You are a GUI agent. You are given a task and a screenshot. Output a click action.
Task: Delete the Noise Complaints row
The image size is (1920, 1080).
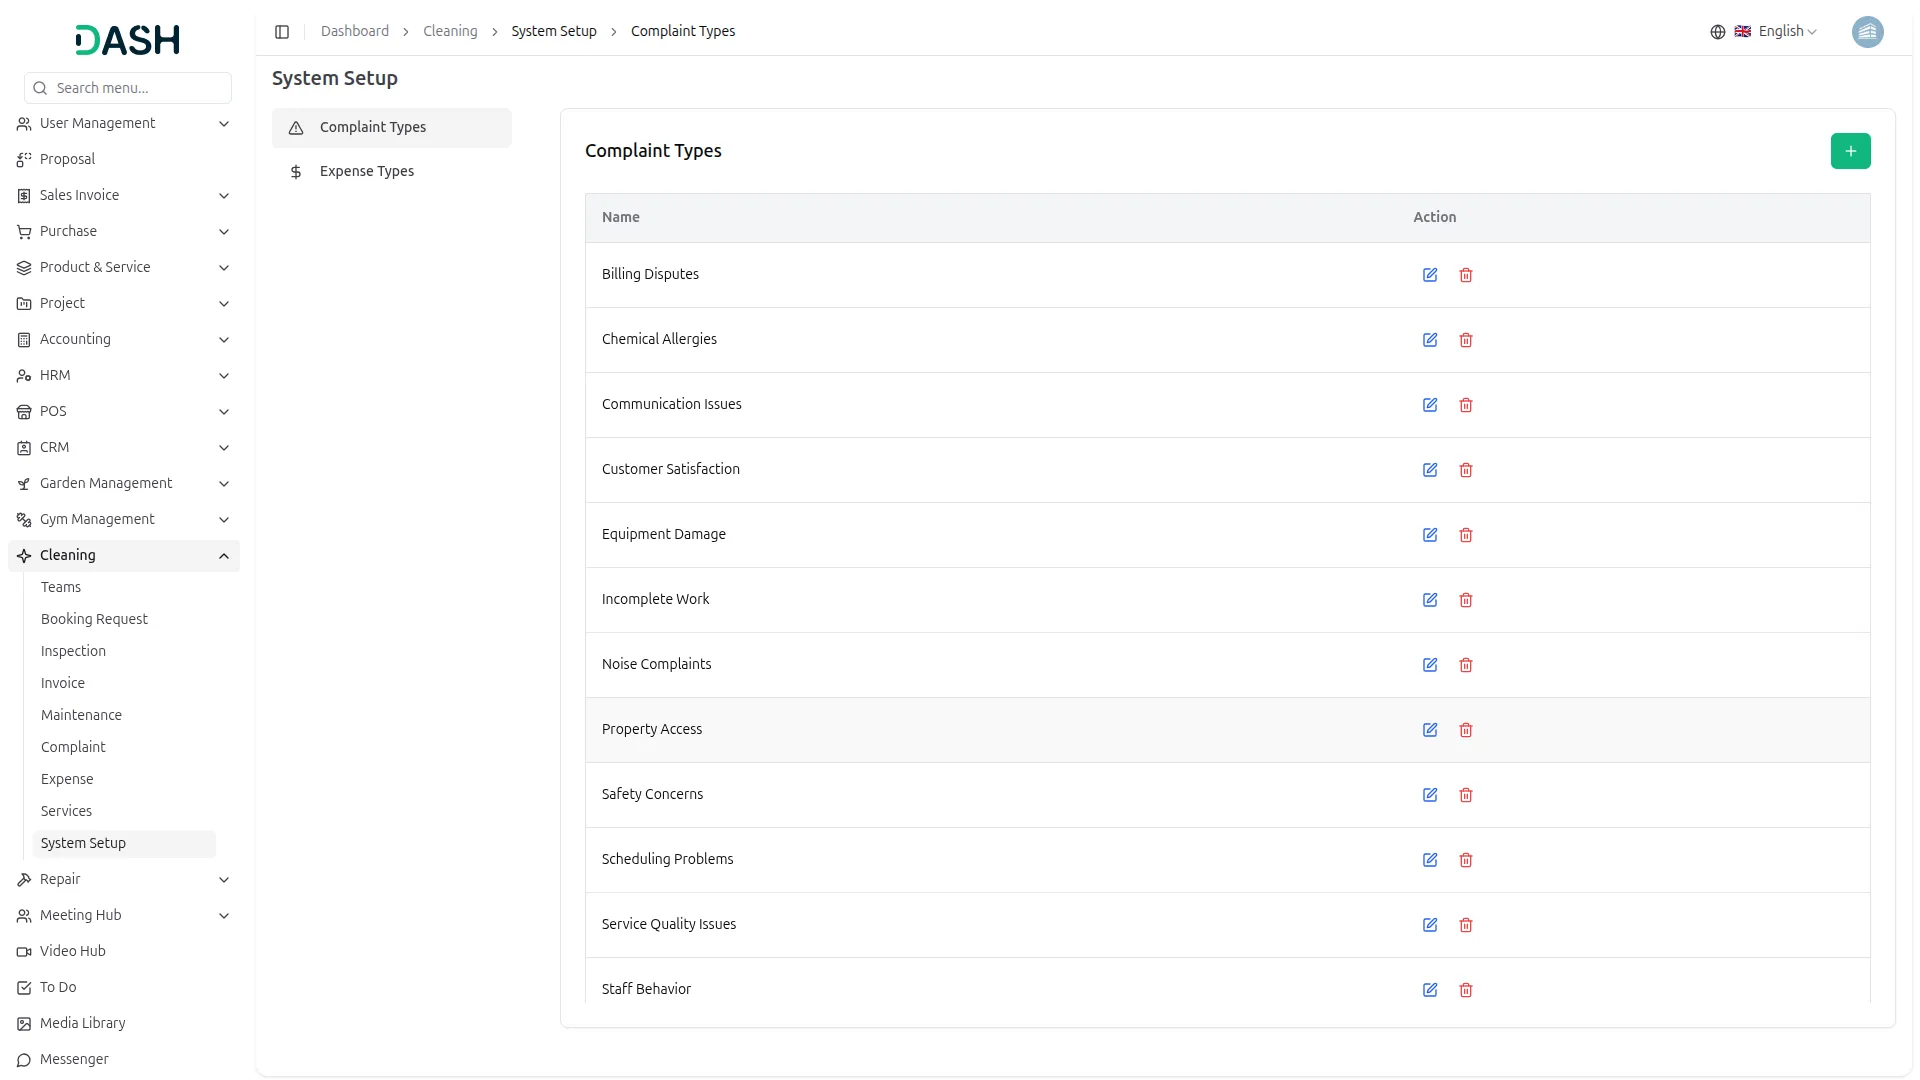[1466, 665]
